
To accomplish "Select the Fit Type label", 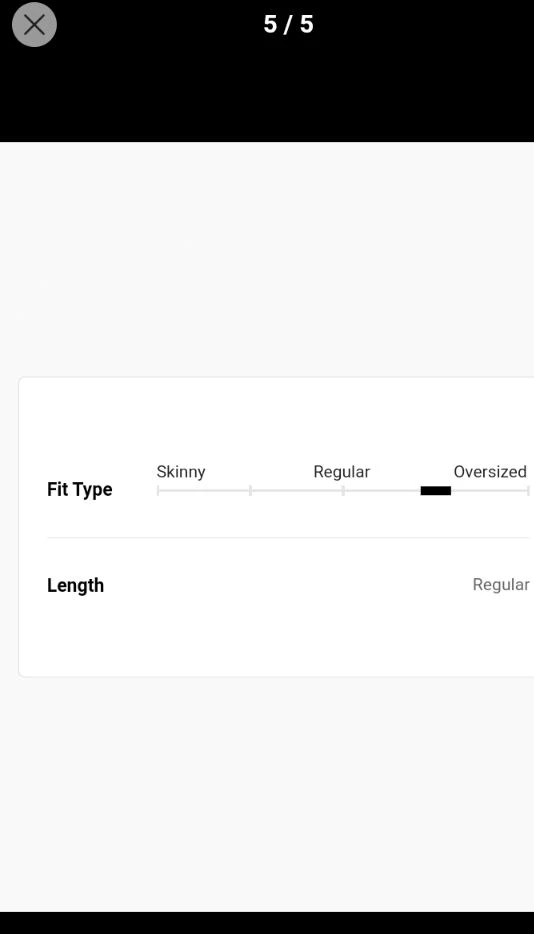I will click(x=79, y=490).
